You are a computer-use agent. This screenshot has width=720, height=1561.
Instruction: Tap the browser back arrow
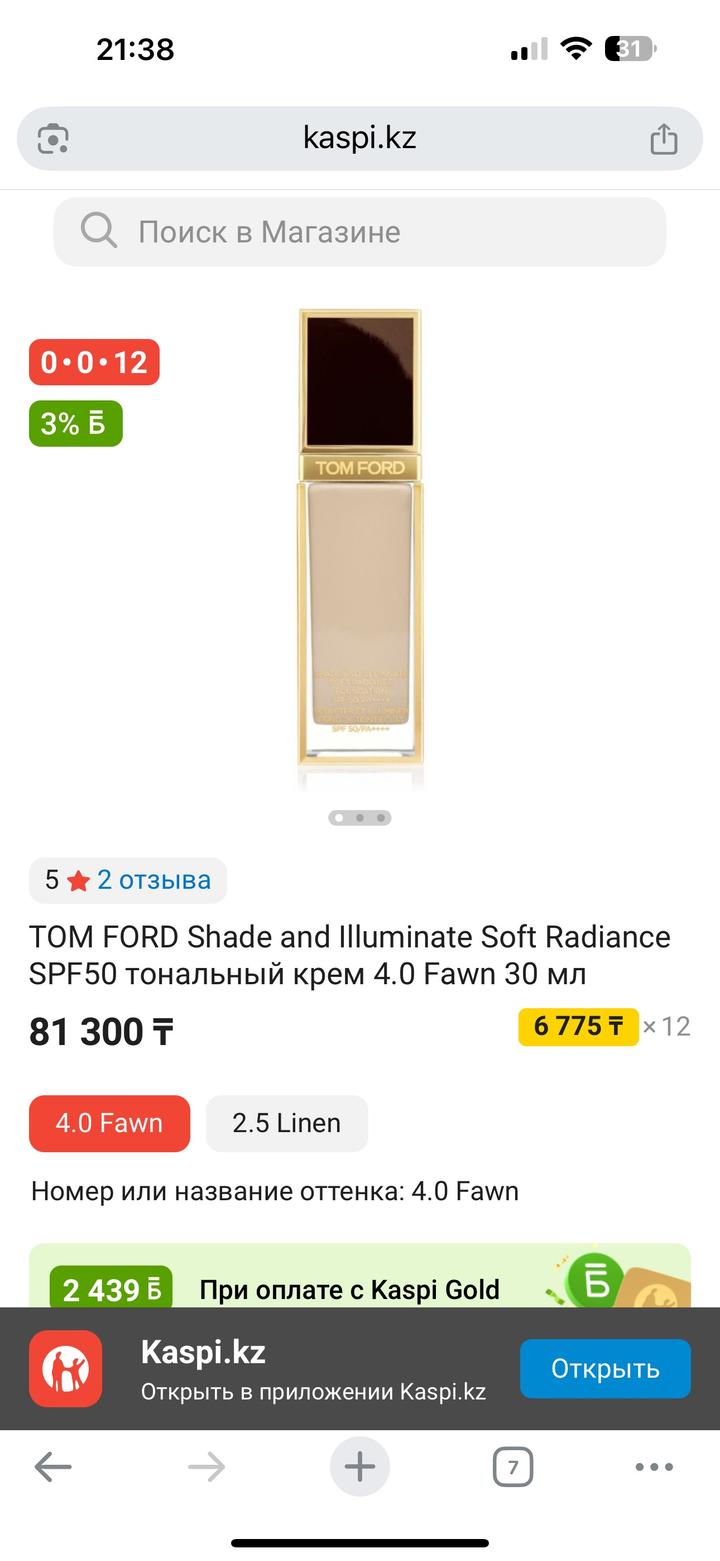[53, 1467]
